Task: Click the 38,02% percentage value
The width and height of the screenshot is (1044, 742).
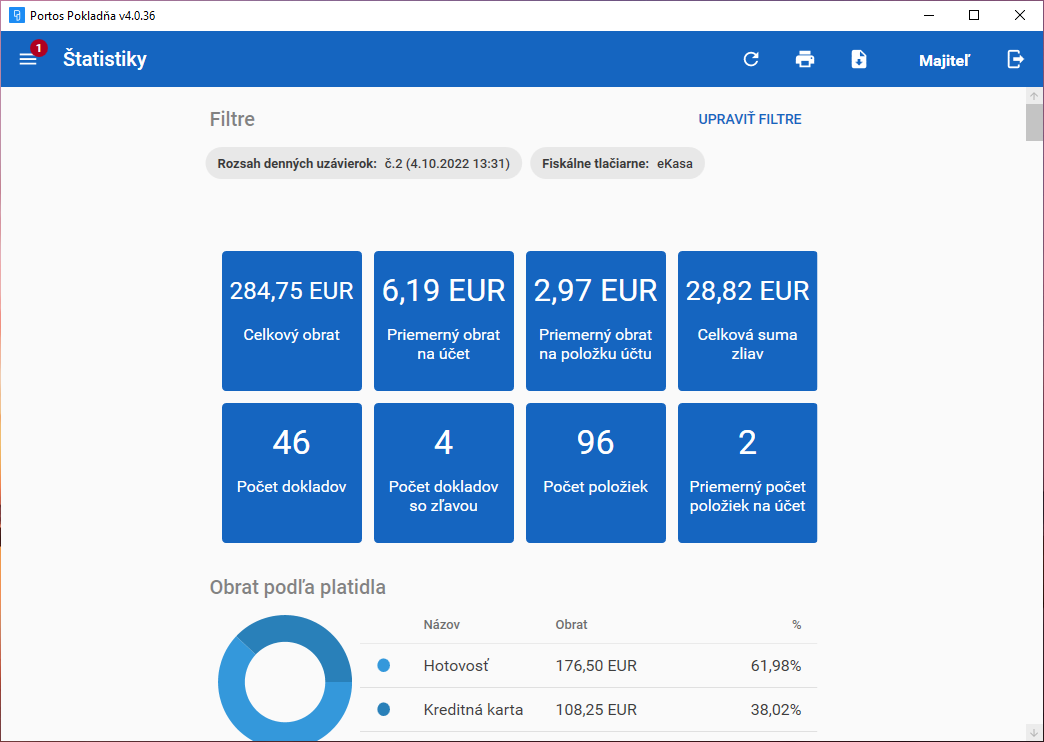Action: click(776, 710)
